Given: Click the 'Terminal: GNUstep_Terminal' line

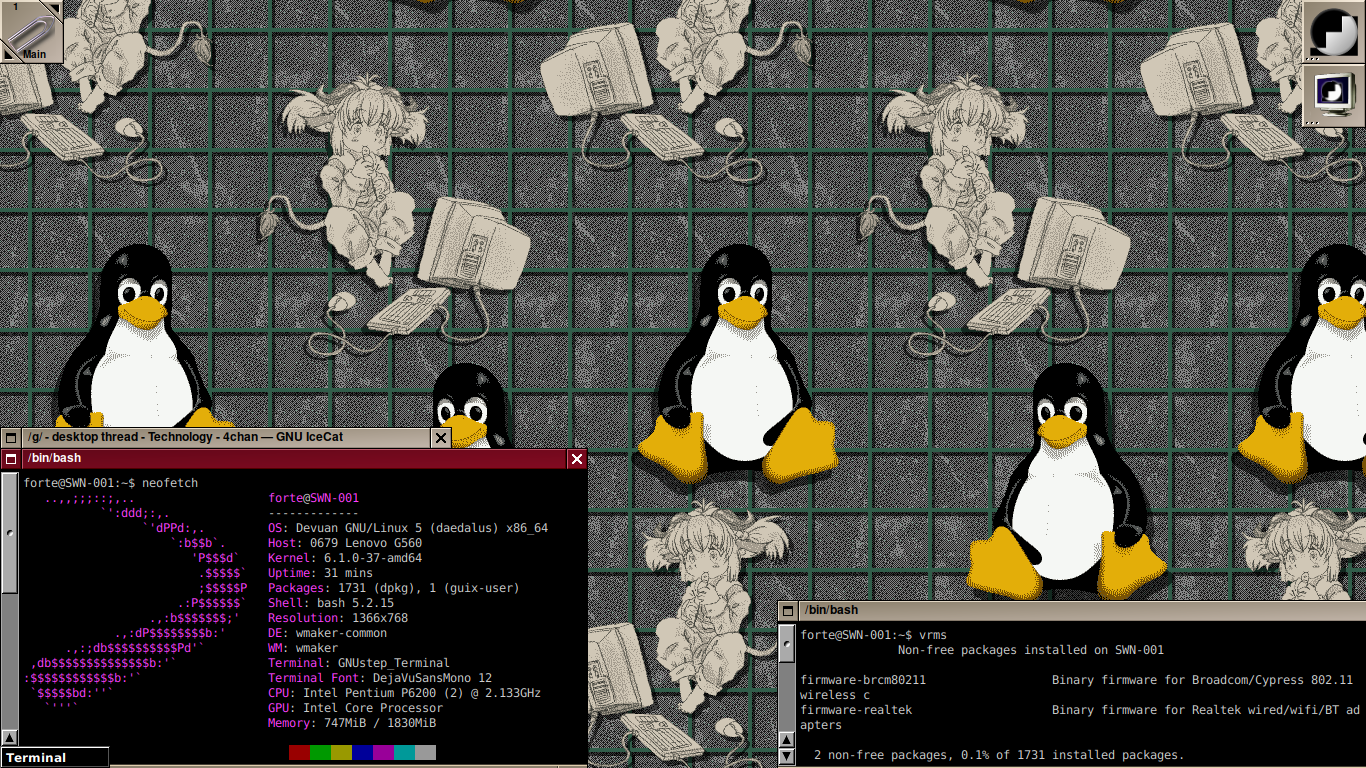Looking at the screenshot, I should (x=359, y=663).
